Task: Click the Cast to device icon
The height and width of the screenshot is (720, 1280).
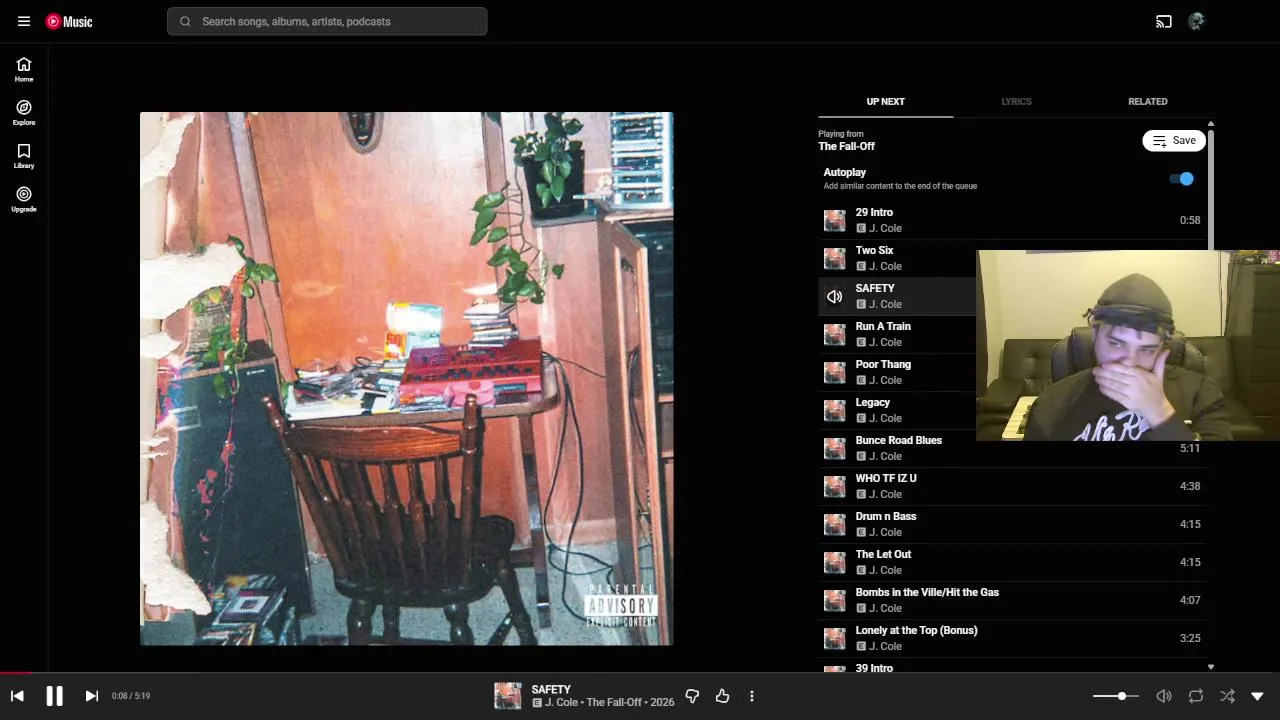Action: coord(1164,21)
